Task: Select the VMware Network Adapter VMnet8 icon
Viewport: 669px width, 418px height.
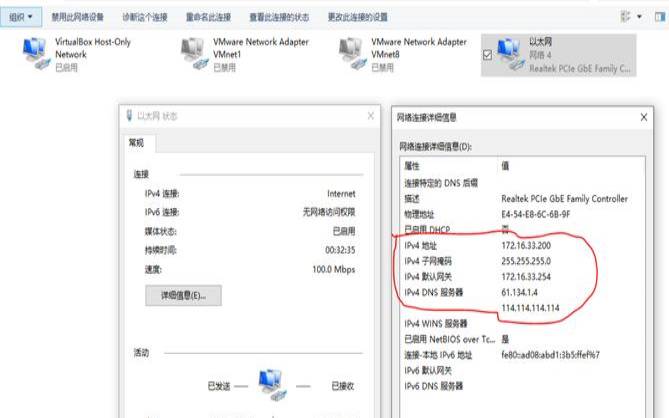Action: click(352, 53)
